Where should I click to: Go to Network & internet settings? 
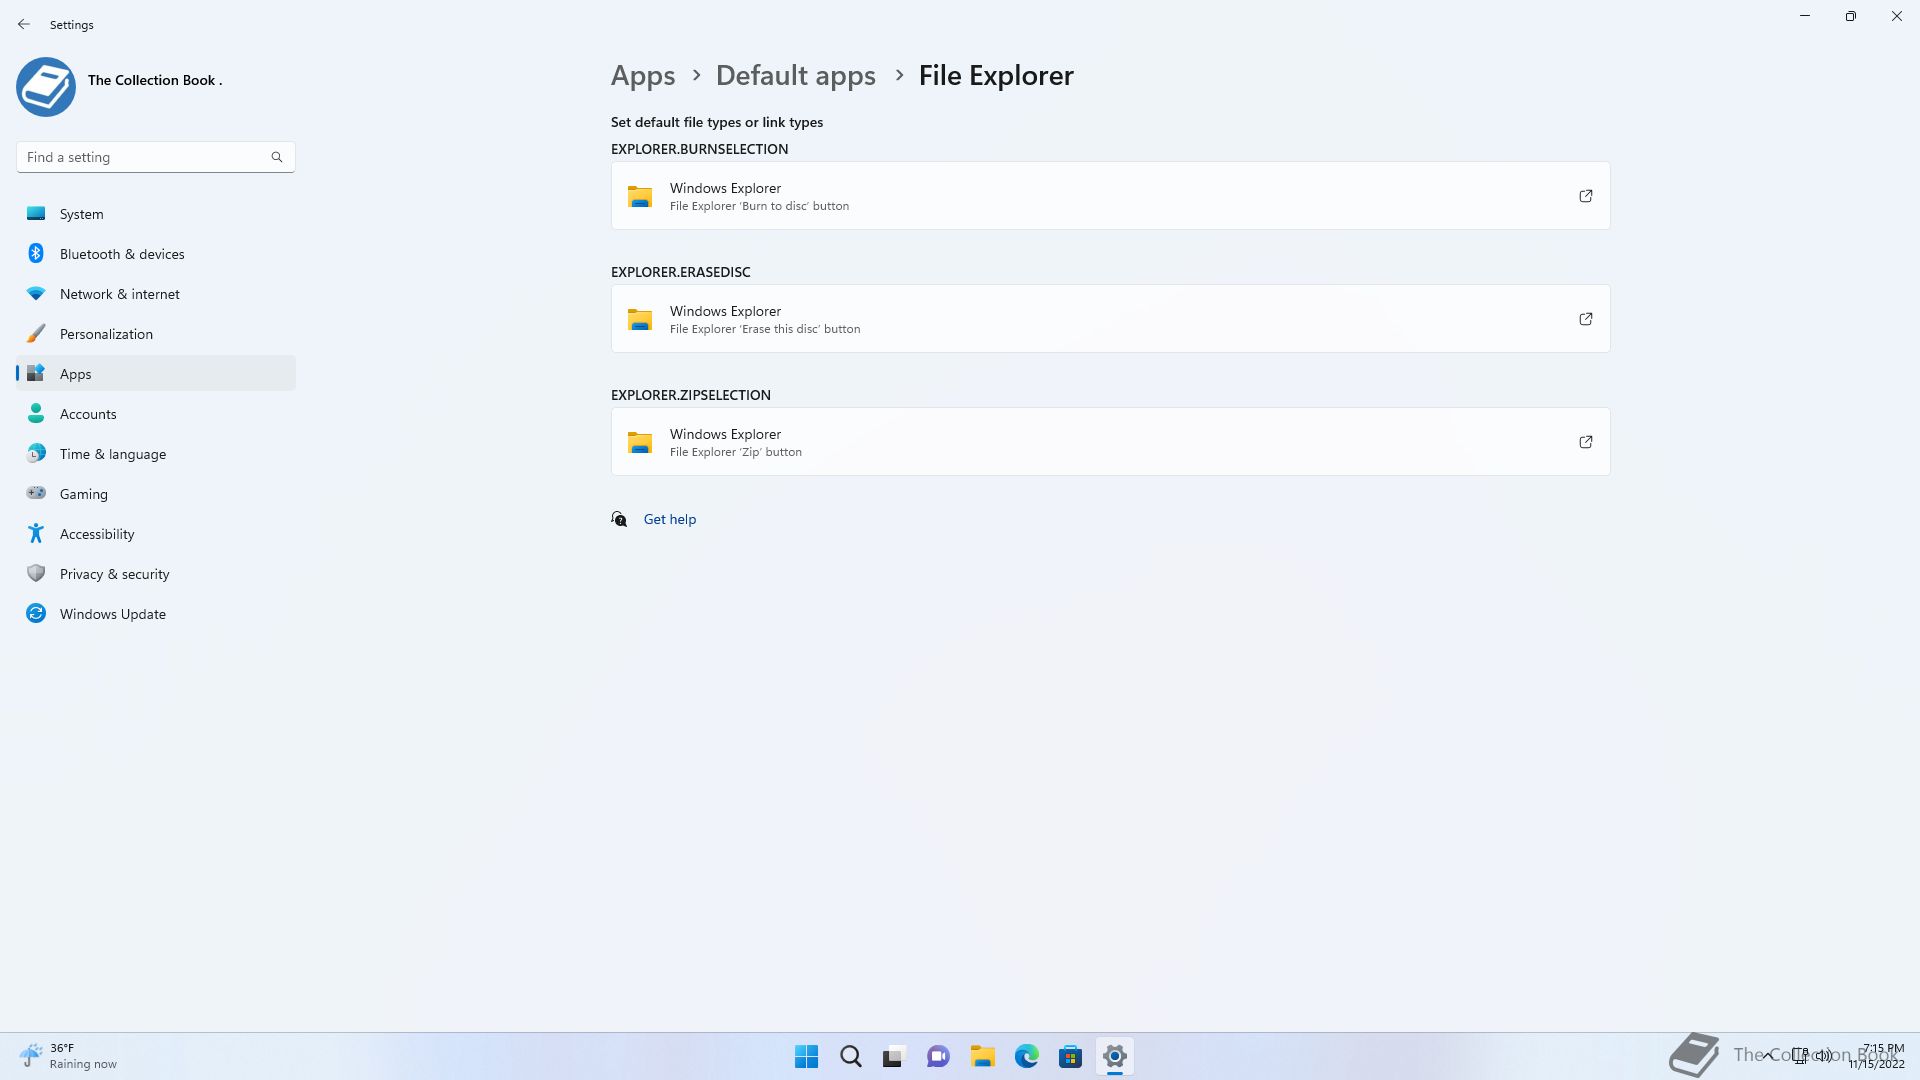(156, 294)
